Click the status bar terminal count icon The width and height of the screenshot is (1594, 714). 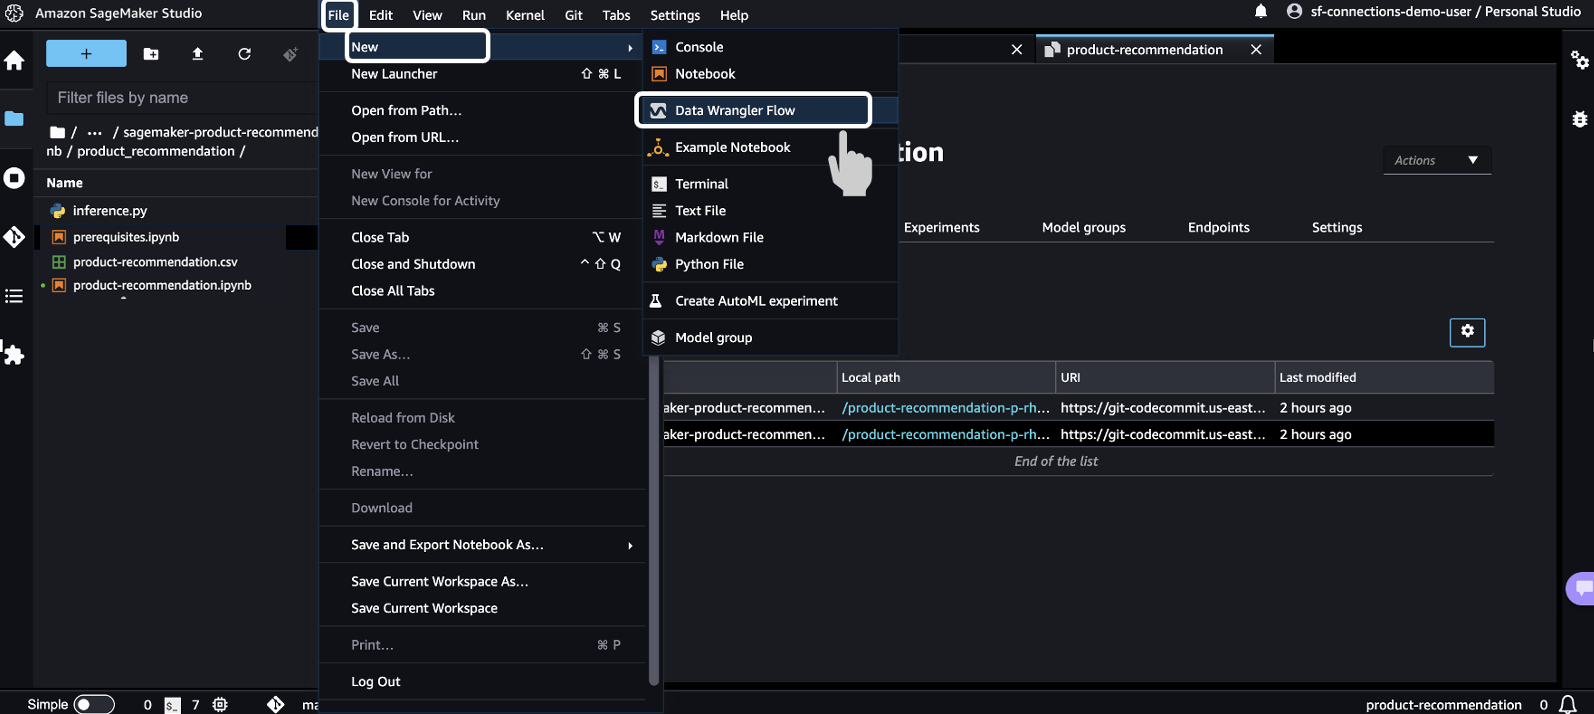click(173, 705)
